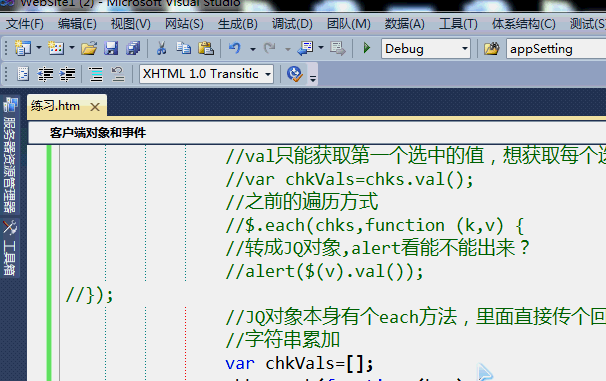Click the Uncomment Selection icon
The width and height of the screenshot is (606, 381).
(118, 74)
